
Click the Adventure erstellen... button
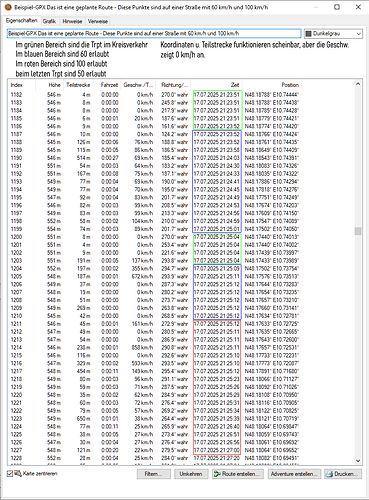click(x=294, y=474)
